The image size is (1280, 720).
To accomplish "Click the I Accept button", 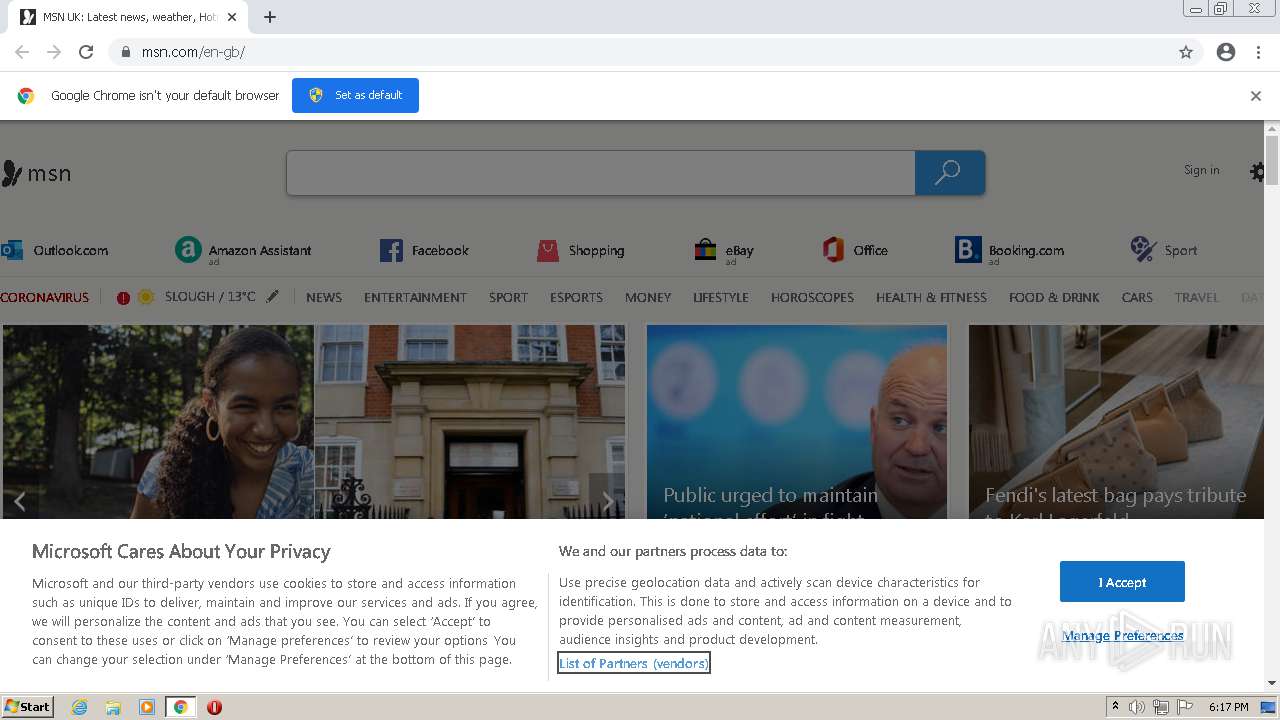I will pyautogui.click(x=1122, y=582).
